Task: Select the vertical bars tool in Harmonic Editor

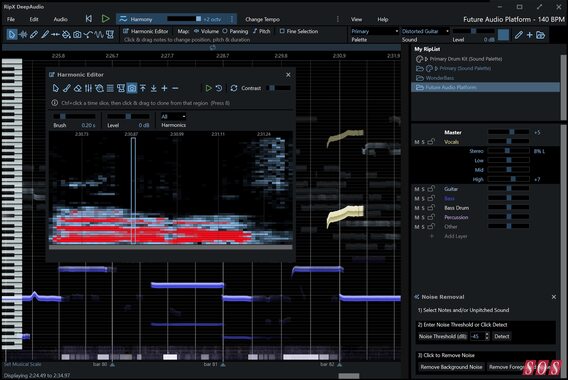Action: pos(88,88)
